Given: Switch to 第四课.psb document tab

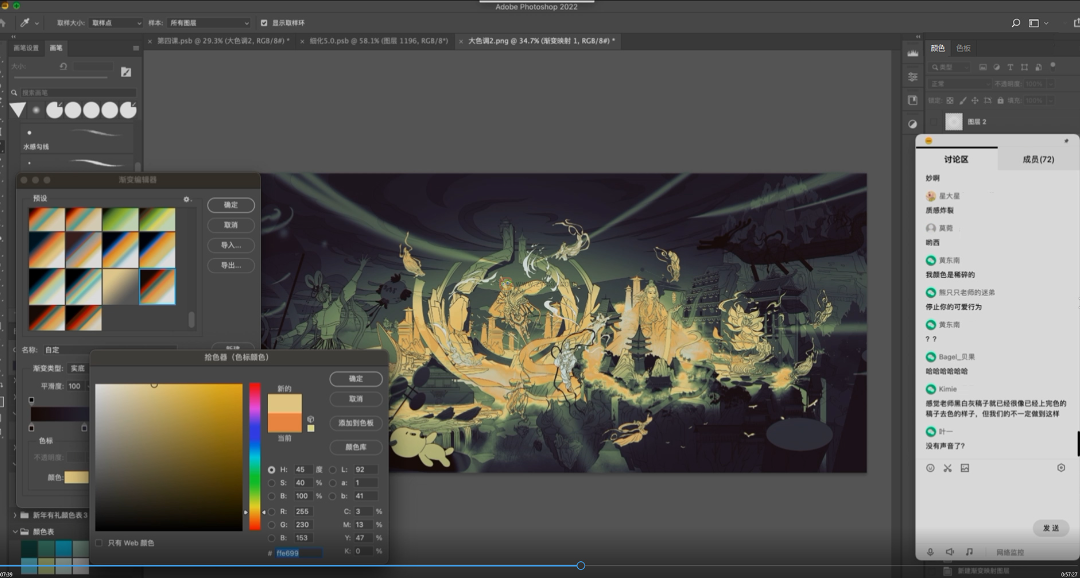Looking at the screenshot, I should [x=223, y=41].
